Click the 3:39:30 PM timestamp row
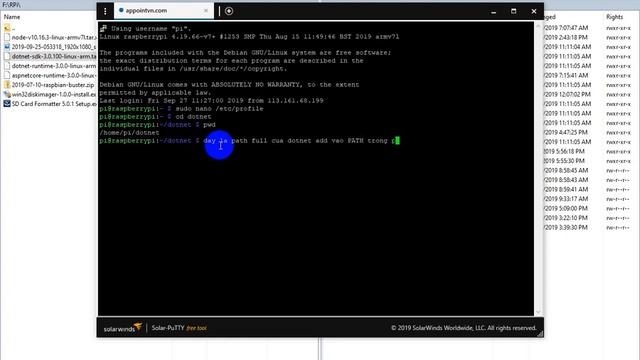Image resolution: width=640 pixels, height=360 pixels. [565, 227]
